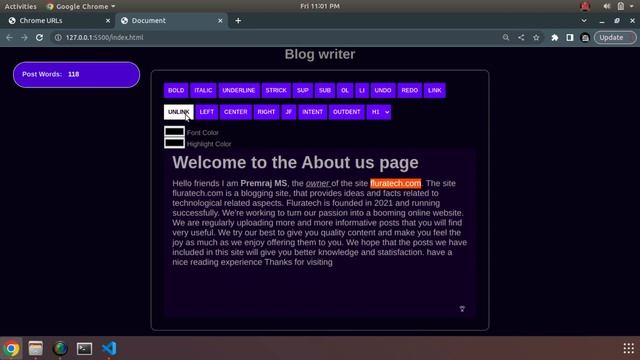Image resolution: width=640 pixels, height=360 pixels.
Task: Align text with LEFT button
Action: (x=207, y=112)
